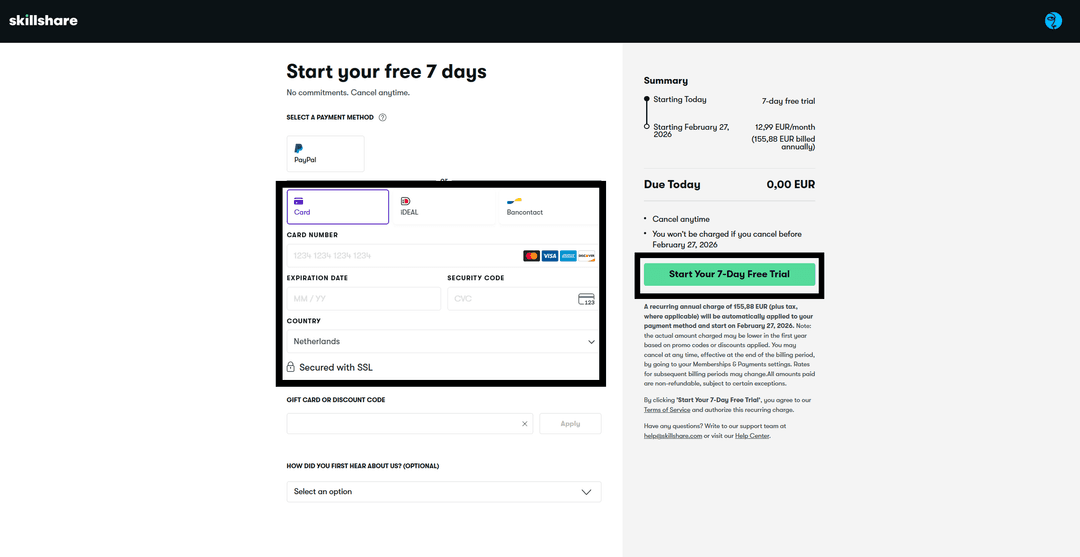Open the Terms of Service link

(667, 411)
